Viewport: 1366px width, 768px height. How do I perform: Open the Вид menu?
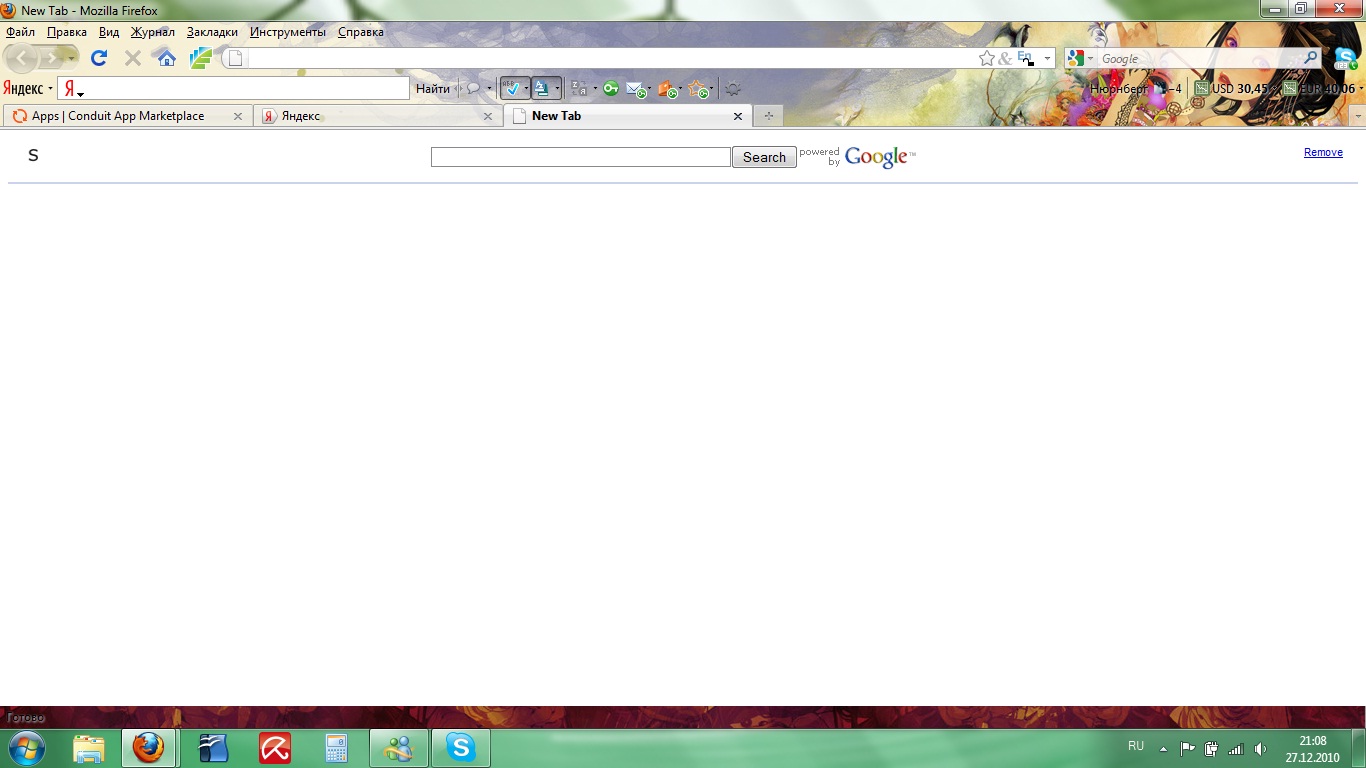click(x=109, y=32)
